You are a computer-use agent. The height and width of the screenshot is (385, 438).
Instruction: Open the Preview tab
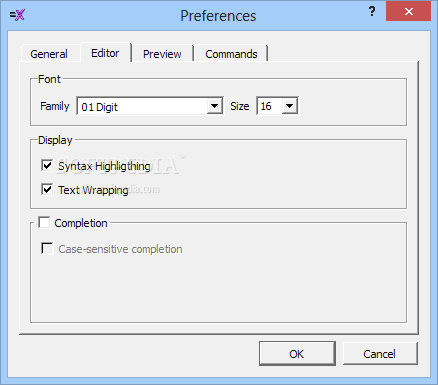(x=162, y=54)
